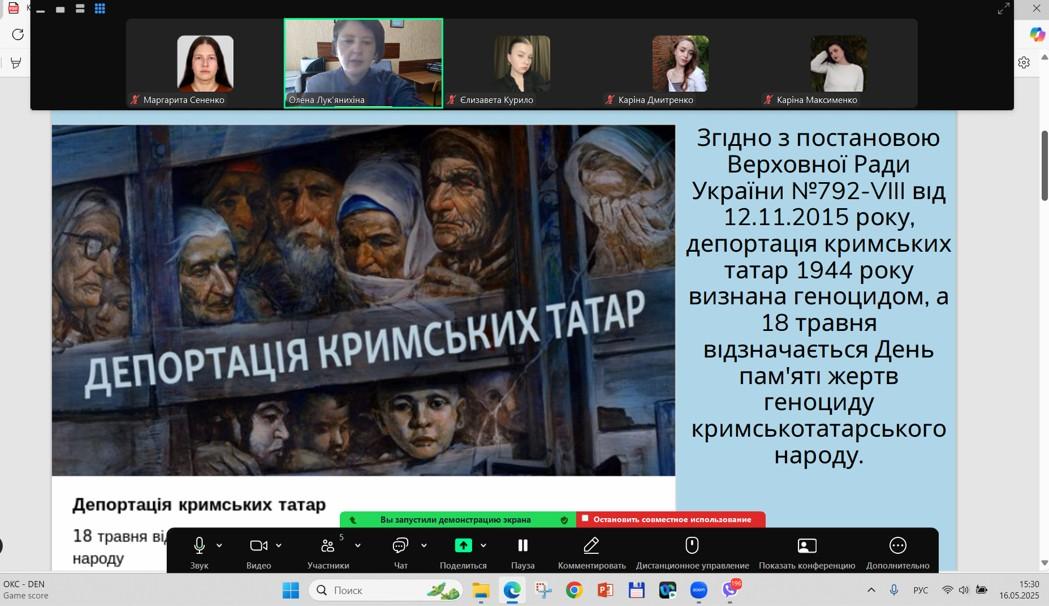Click Показать конференцию button
Screen dimensions: 1049x606
coord(807,552)
